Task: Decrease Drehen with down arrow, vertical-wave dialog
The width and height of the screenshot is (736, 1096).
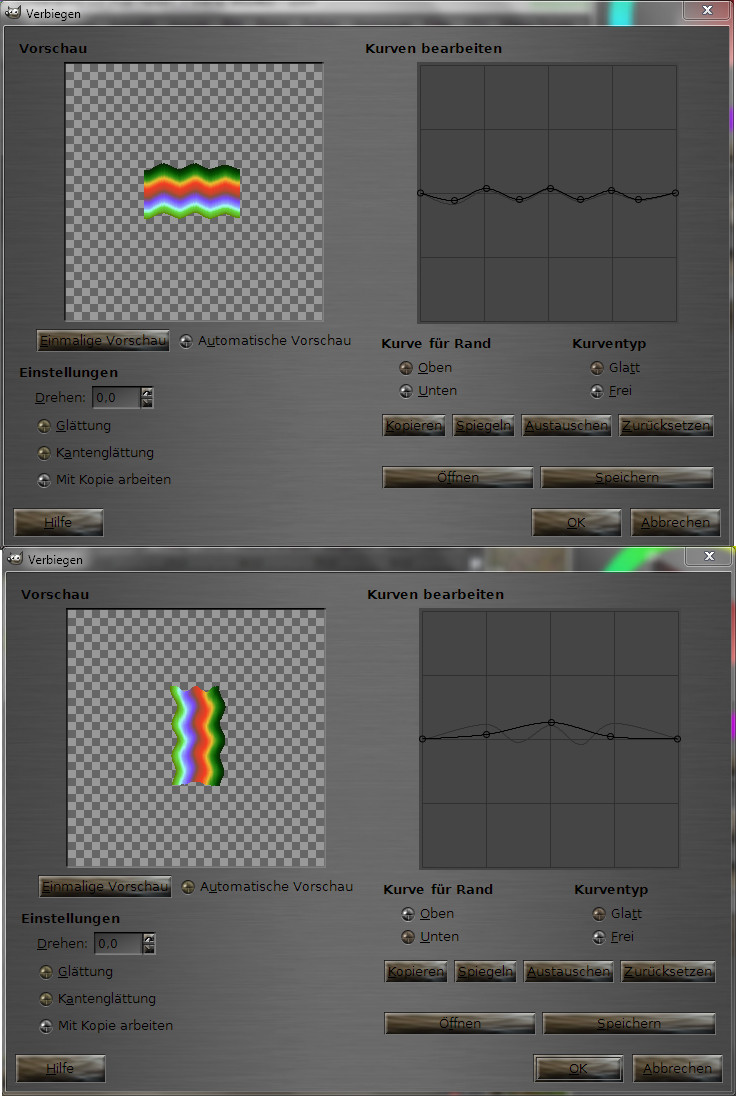Action: 149,949
